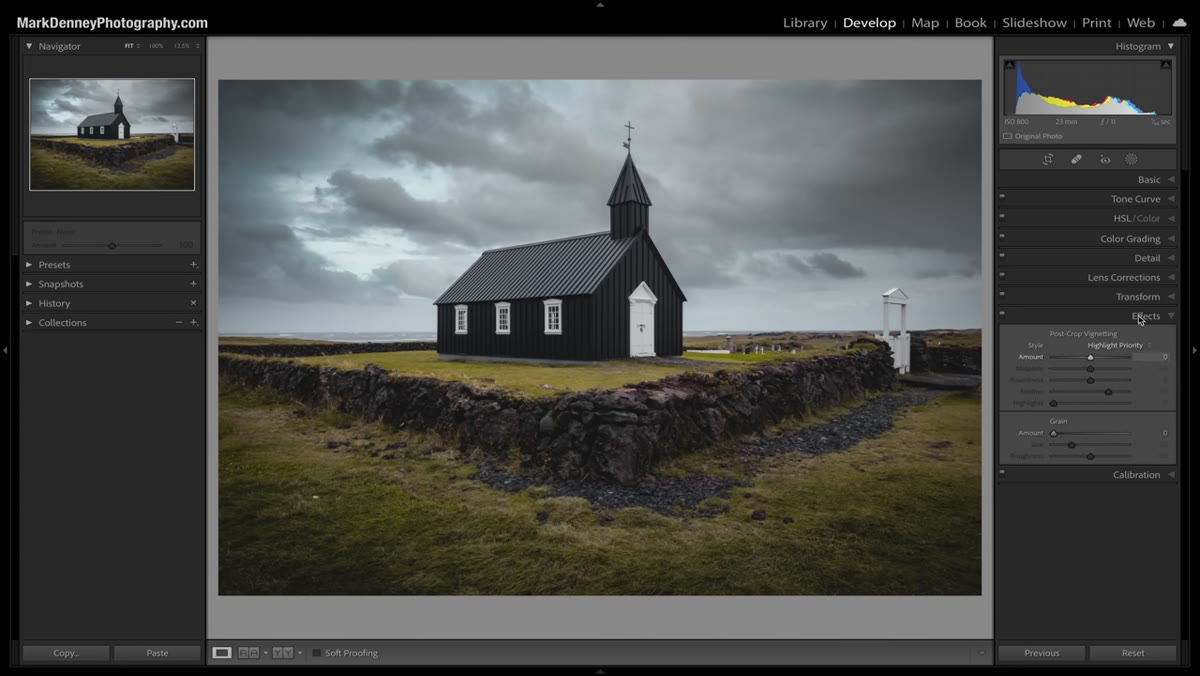Switch to the Library module
Image resolution: width=1200 pixels, height=676 pixels.
[x=805, y=23]
